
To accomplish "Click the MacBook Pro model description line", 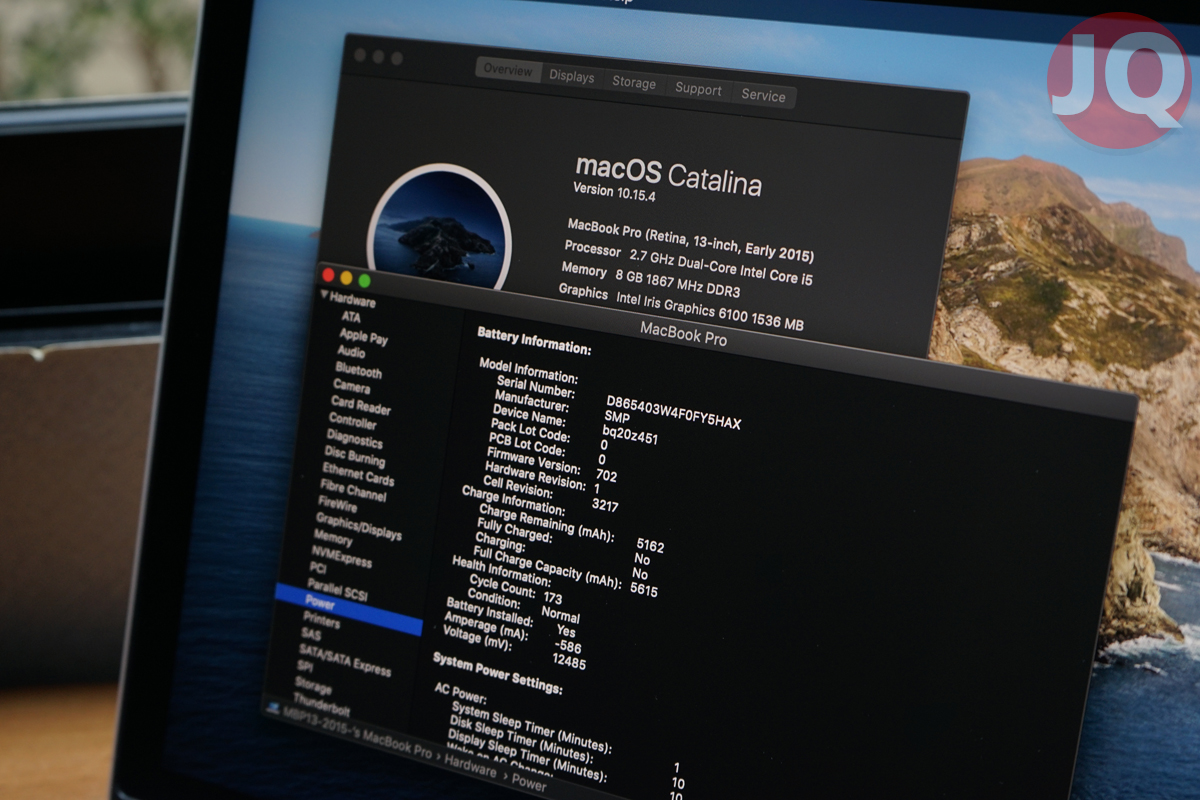I will [691, 240].
